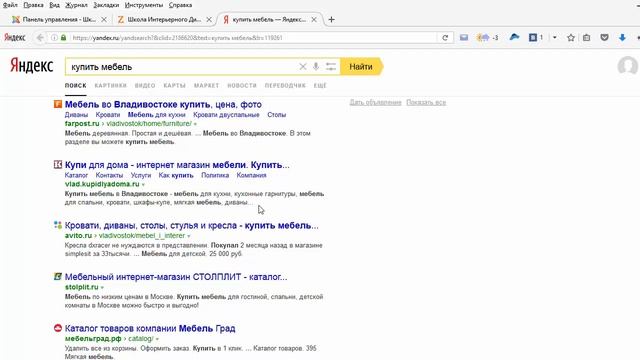The image size is (640, 360).
Task: Open the Правка menu
Action: click(33, 5)
